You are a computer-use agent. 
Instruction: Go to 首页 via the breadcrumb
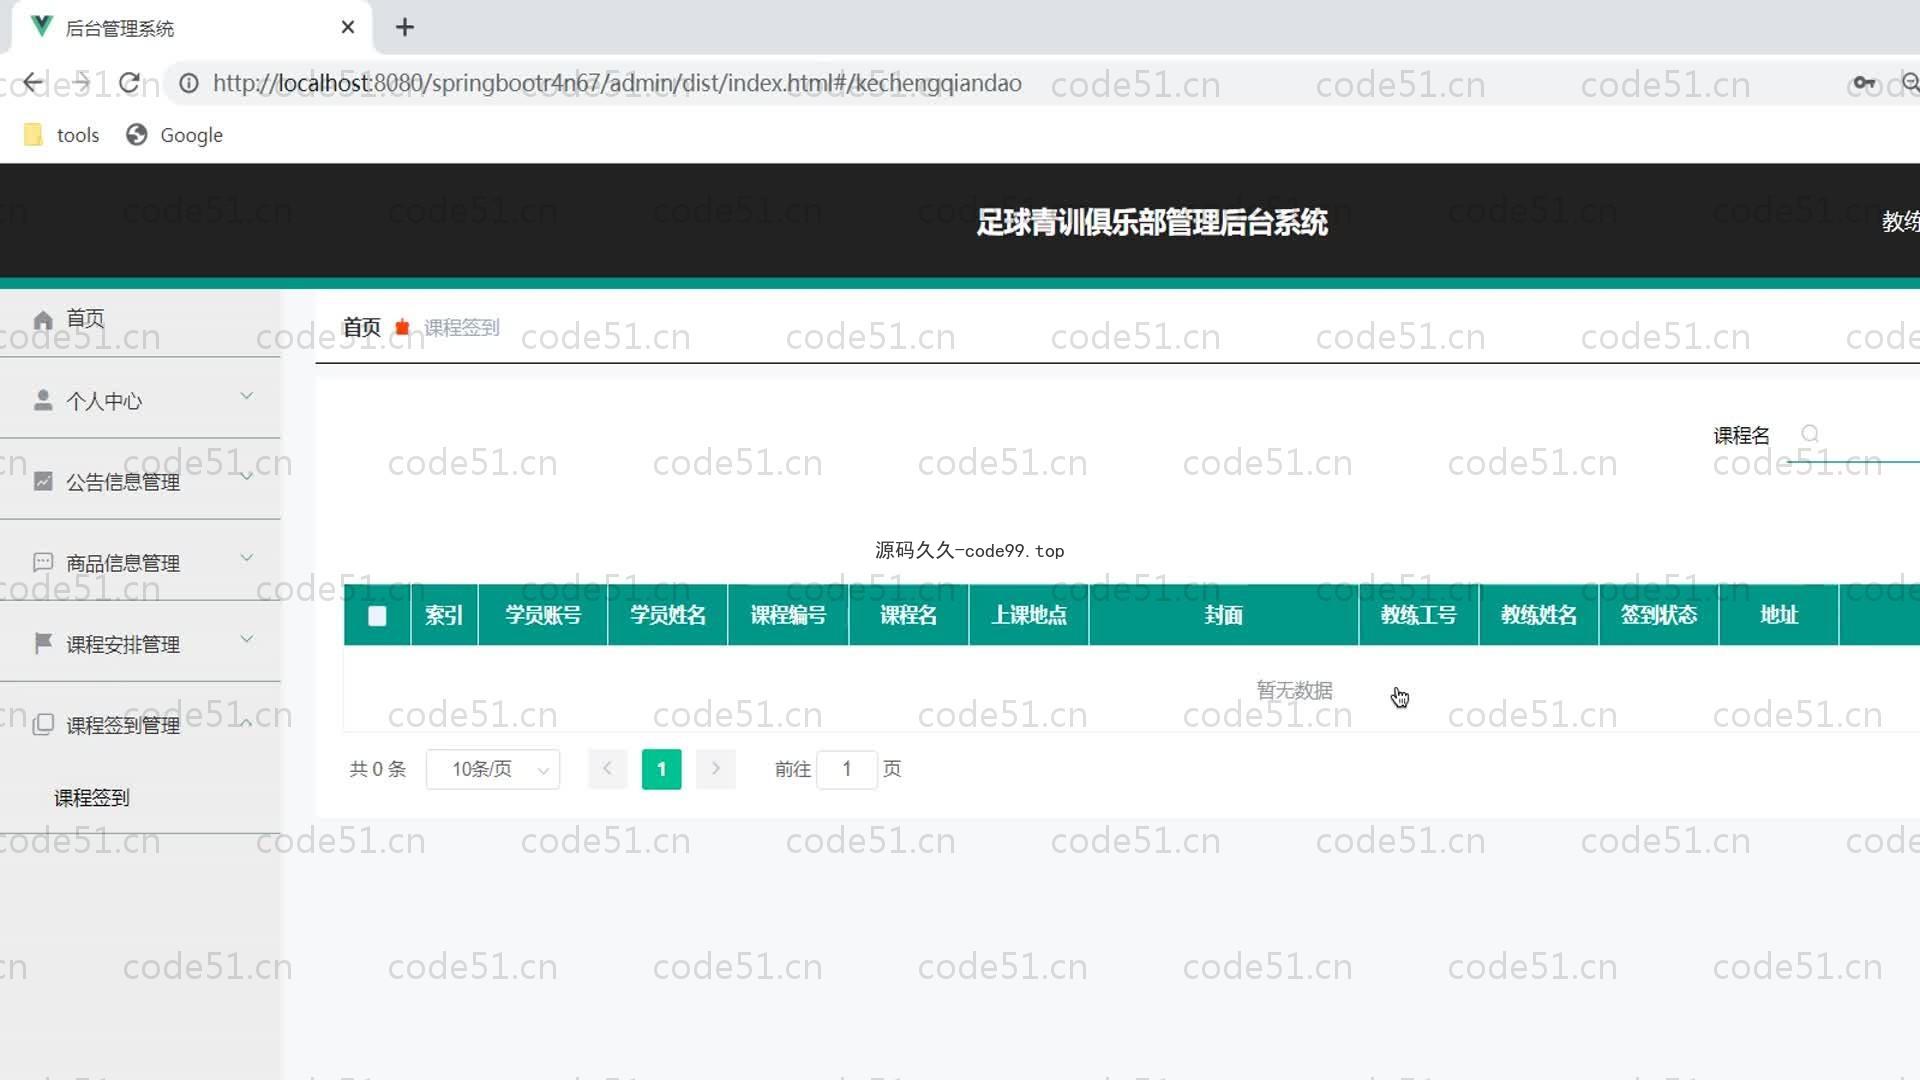[362, 328]
